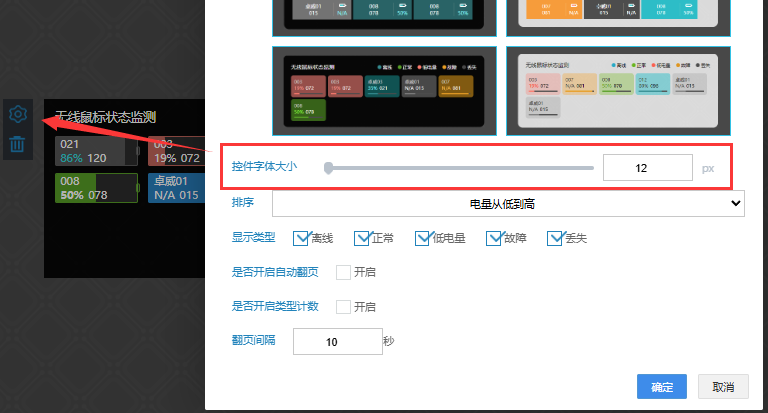Click the 021 device card at 86%

coord(96,151)
